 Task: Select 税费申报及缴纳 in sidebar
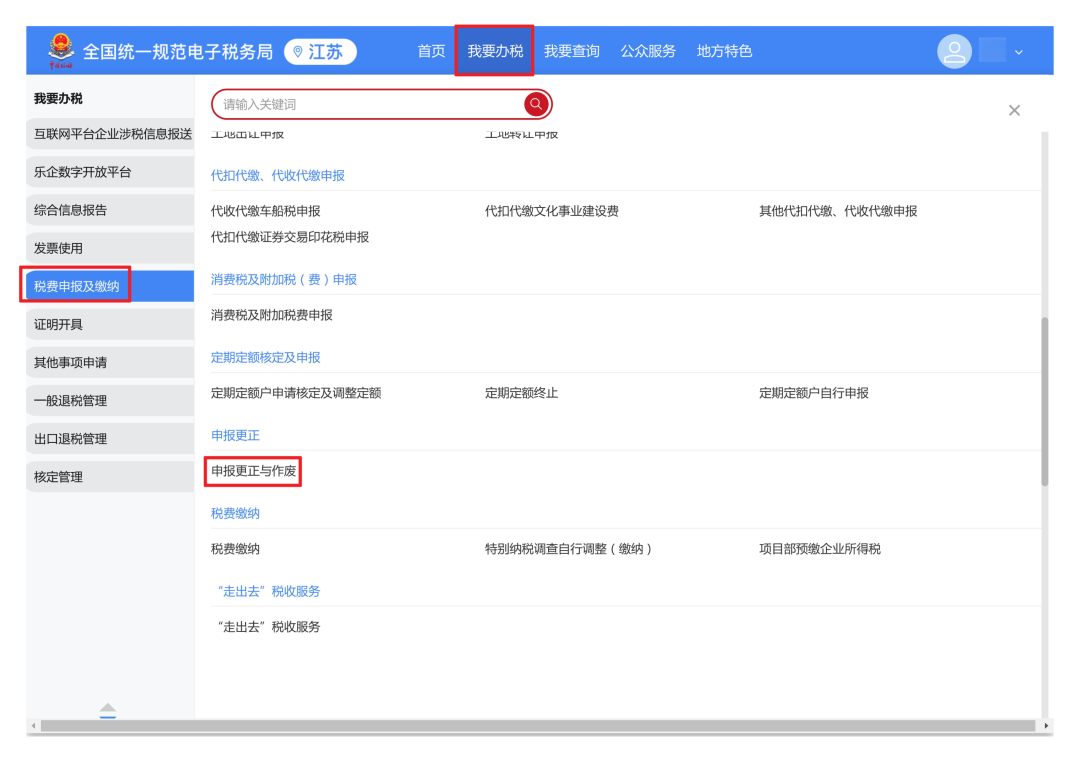click(x=110, y=286)
